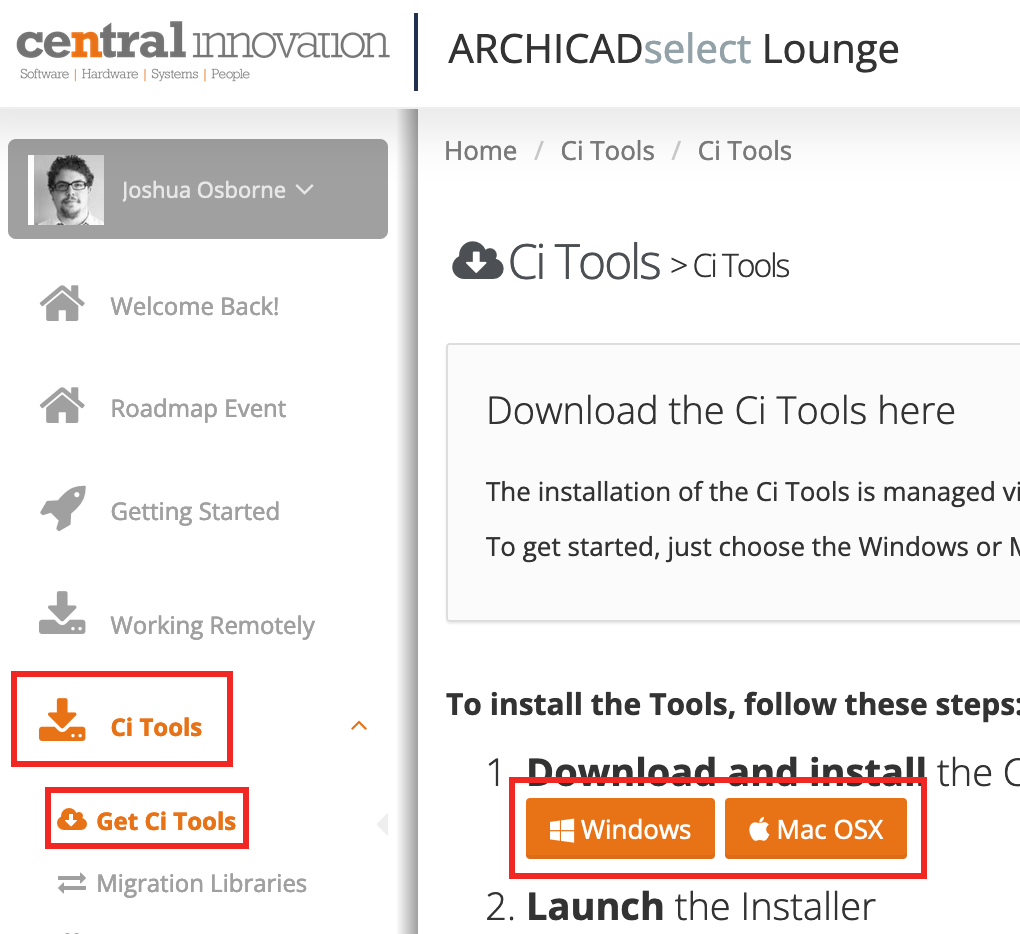Open Roadmap Event from the sidebar

pos(197,408)
